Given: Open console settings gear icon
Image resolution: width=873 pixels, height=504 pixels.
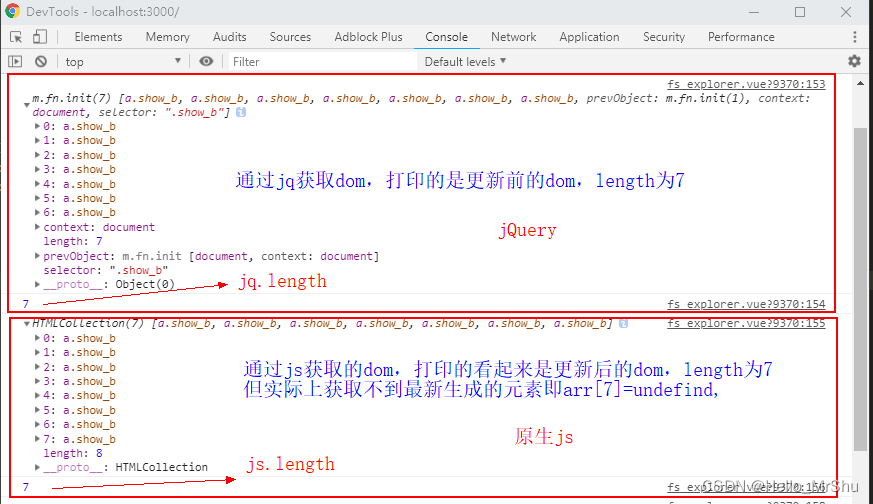Looking at the screenshot, I should click(854, 61).
